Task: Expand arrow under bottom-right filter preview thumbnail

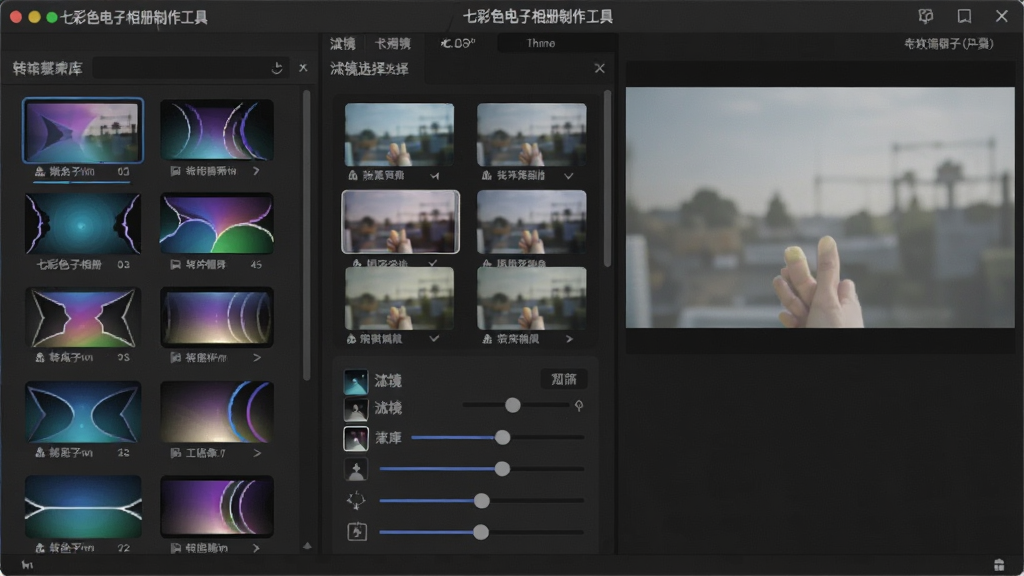Action: (569, 339)
